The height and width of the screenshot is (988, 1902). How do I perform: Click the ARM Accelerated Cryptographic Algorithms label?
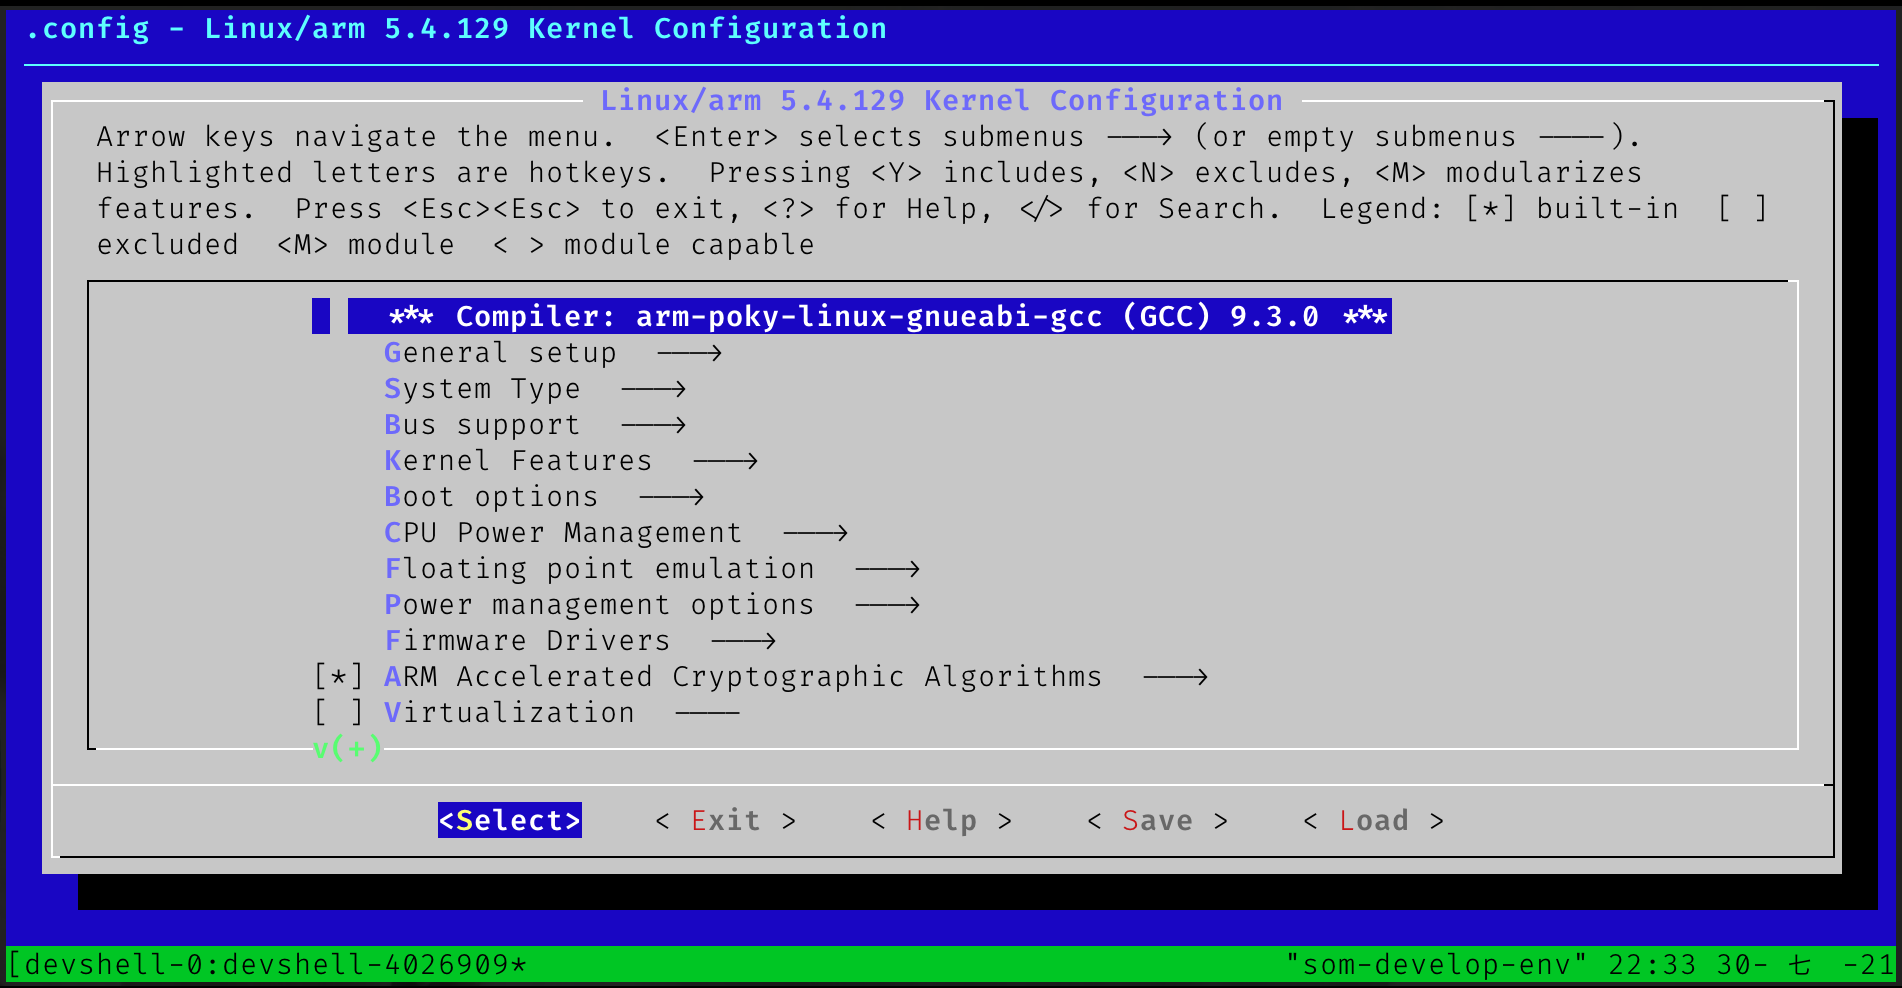(x=743, y=677)
